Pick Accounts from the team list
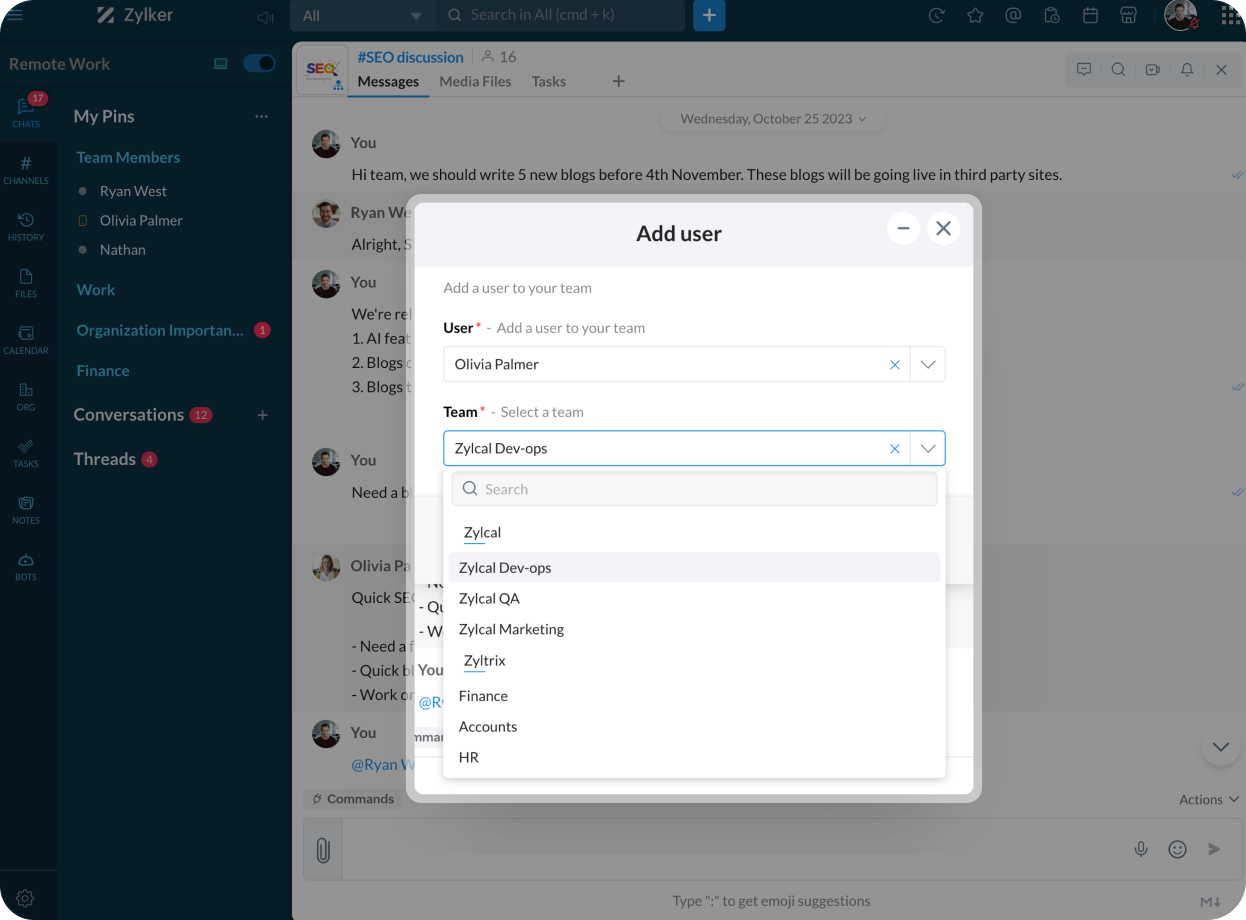 click(694, 727)
